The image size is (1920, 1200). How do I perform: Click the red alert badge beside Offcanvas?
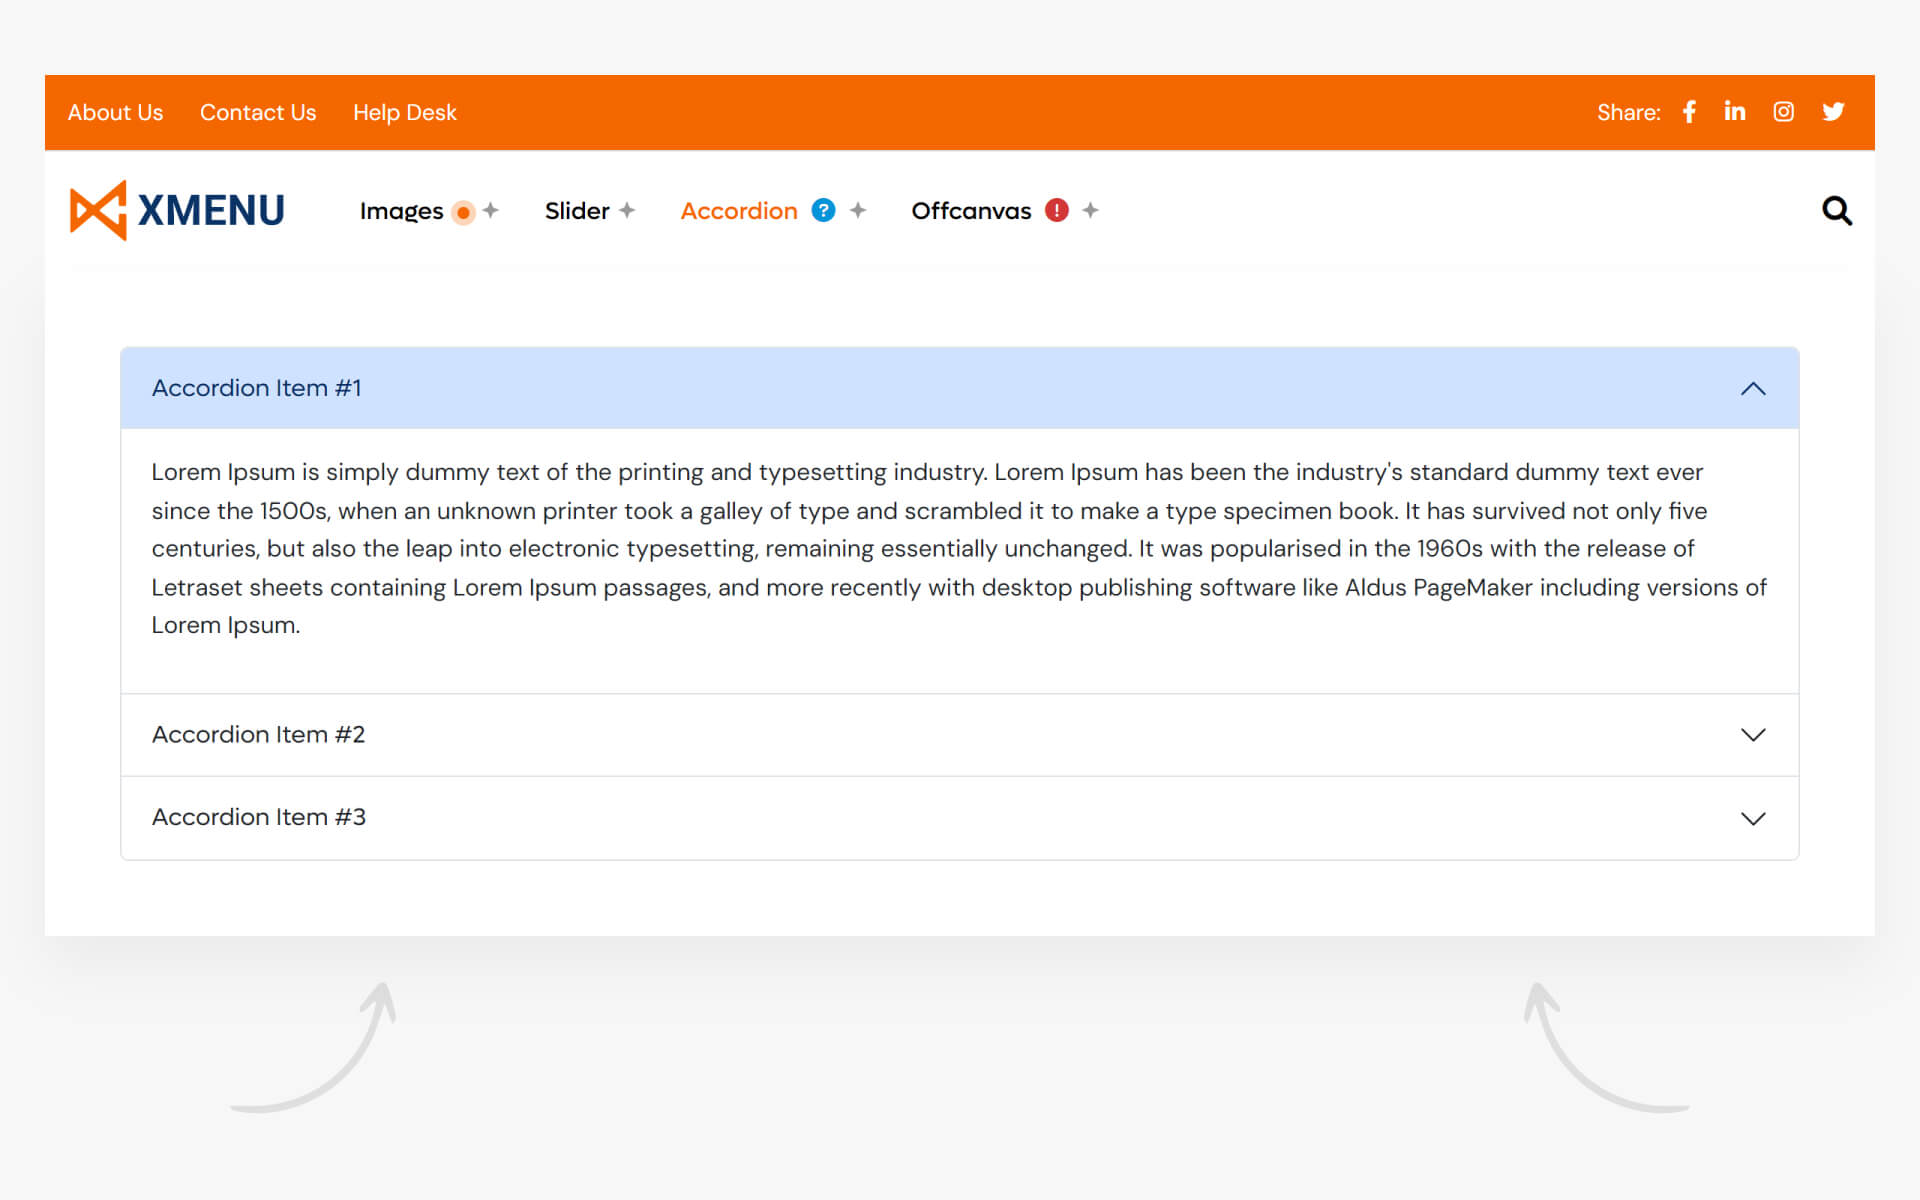click(1057, 210)
